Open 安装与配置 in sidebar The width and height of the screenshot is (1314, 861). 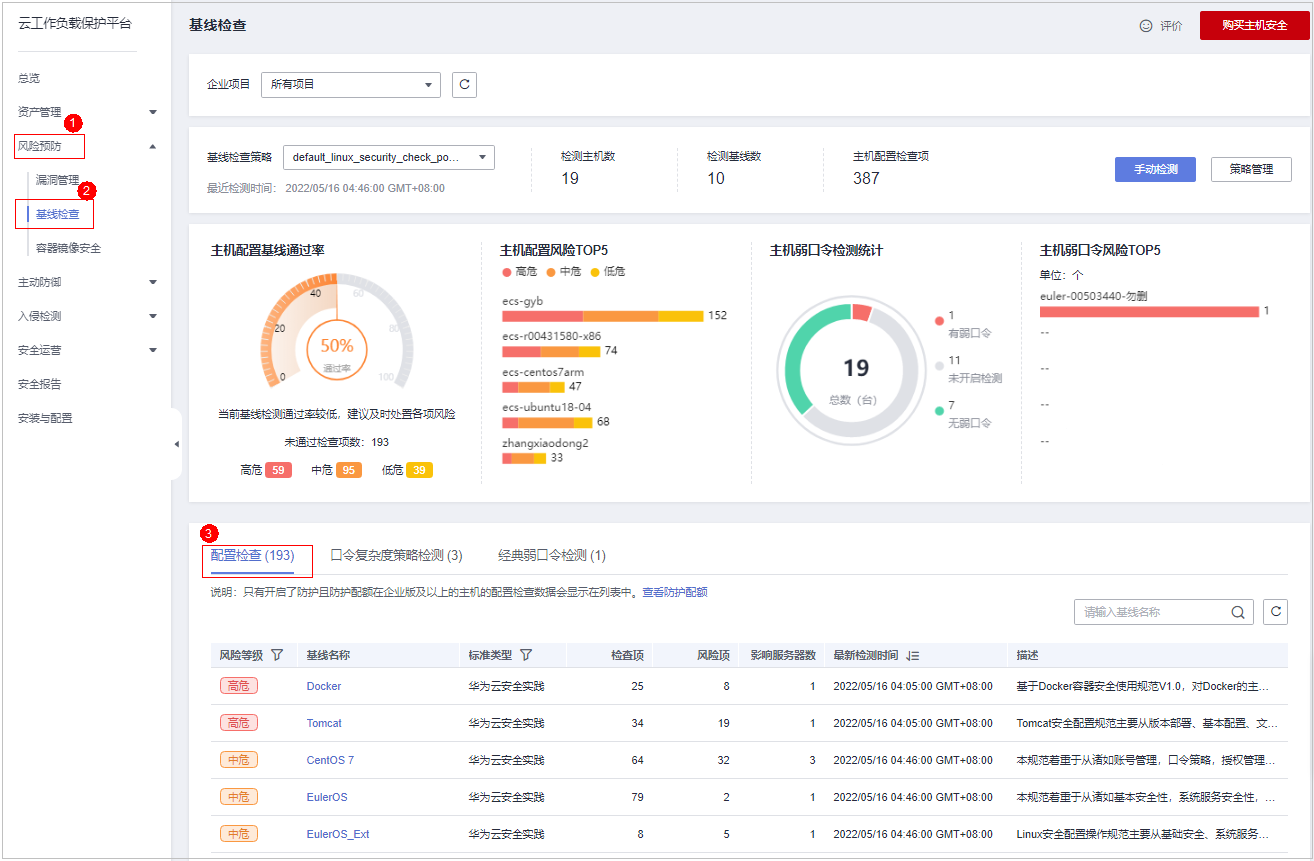click(45, 418)
